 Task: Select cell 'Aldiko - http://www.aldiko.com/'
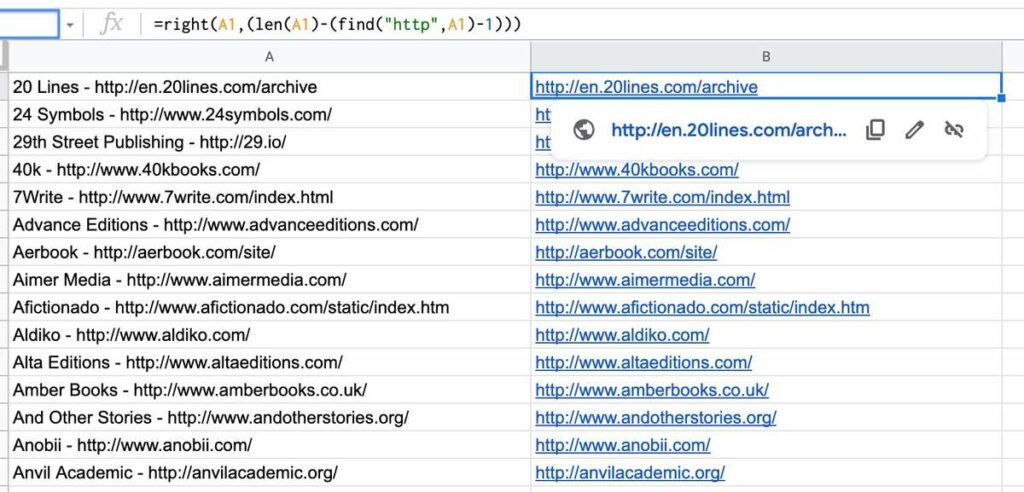click(x=269, y=335)
